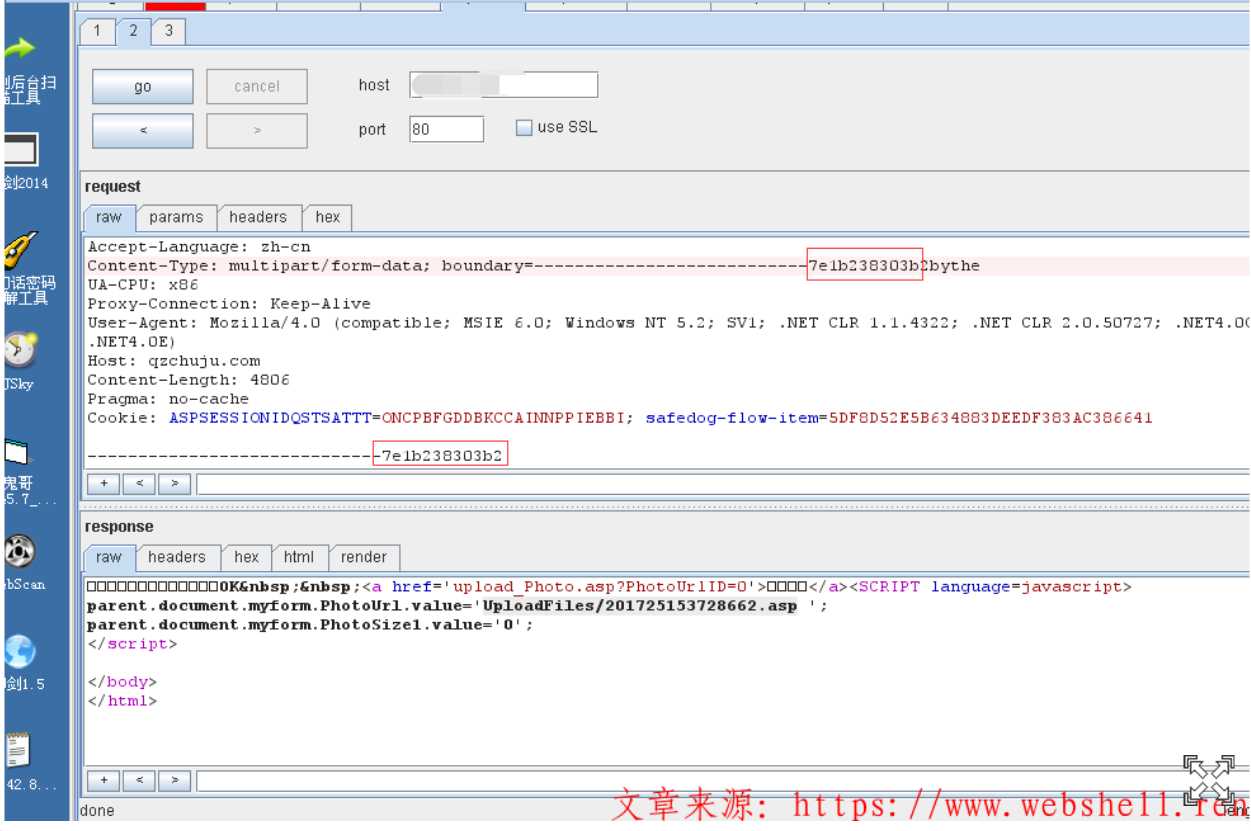Select the response headers tab
This screenshot has height=831, width=1251.
tap(177, 557)
